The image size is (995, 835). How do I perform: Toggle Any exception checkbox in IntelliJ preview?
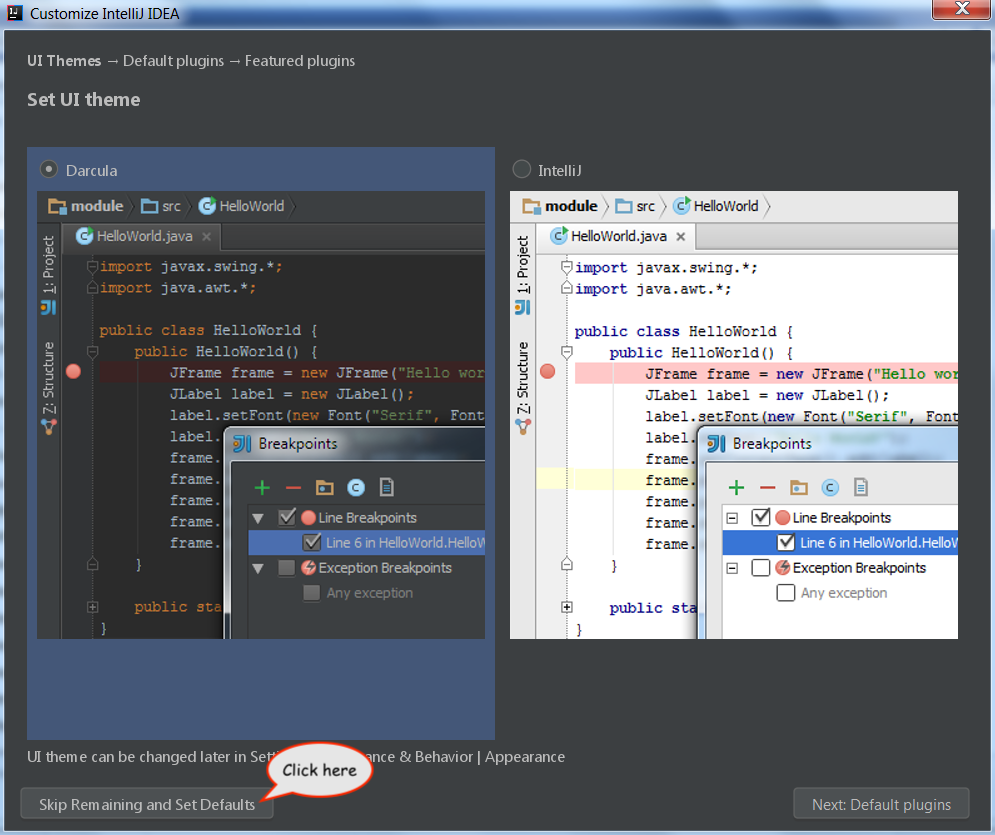point(786,593)
